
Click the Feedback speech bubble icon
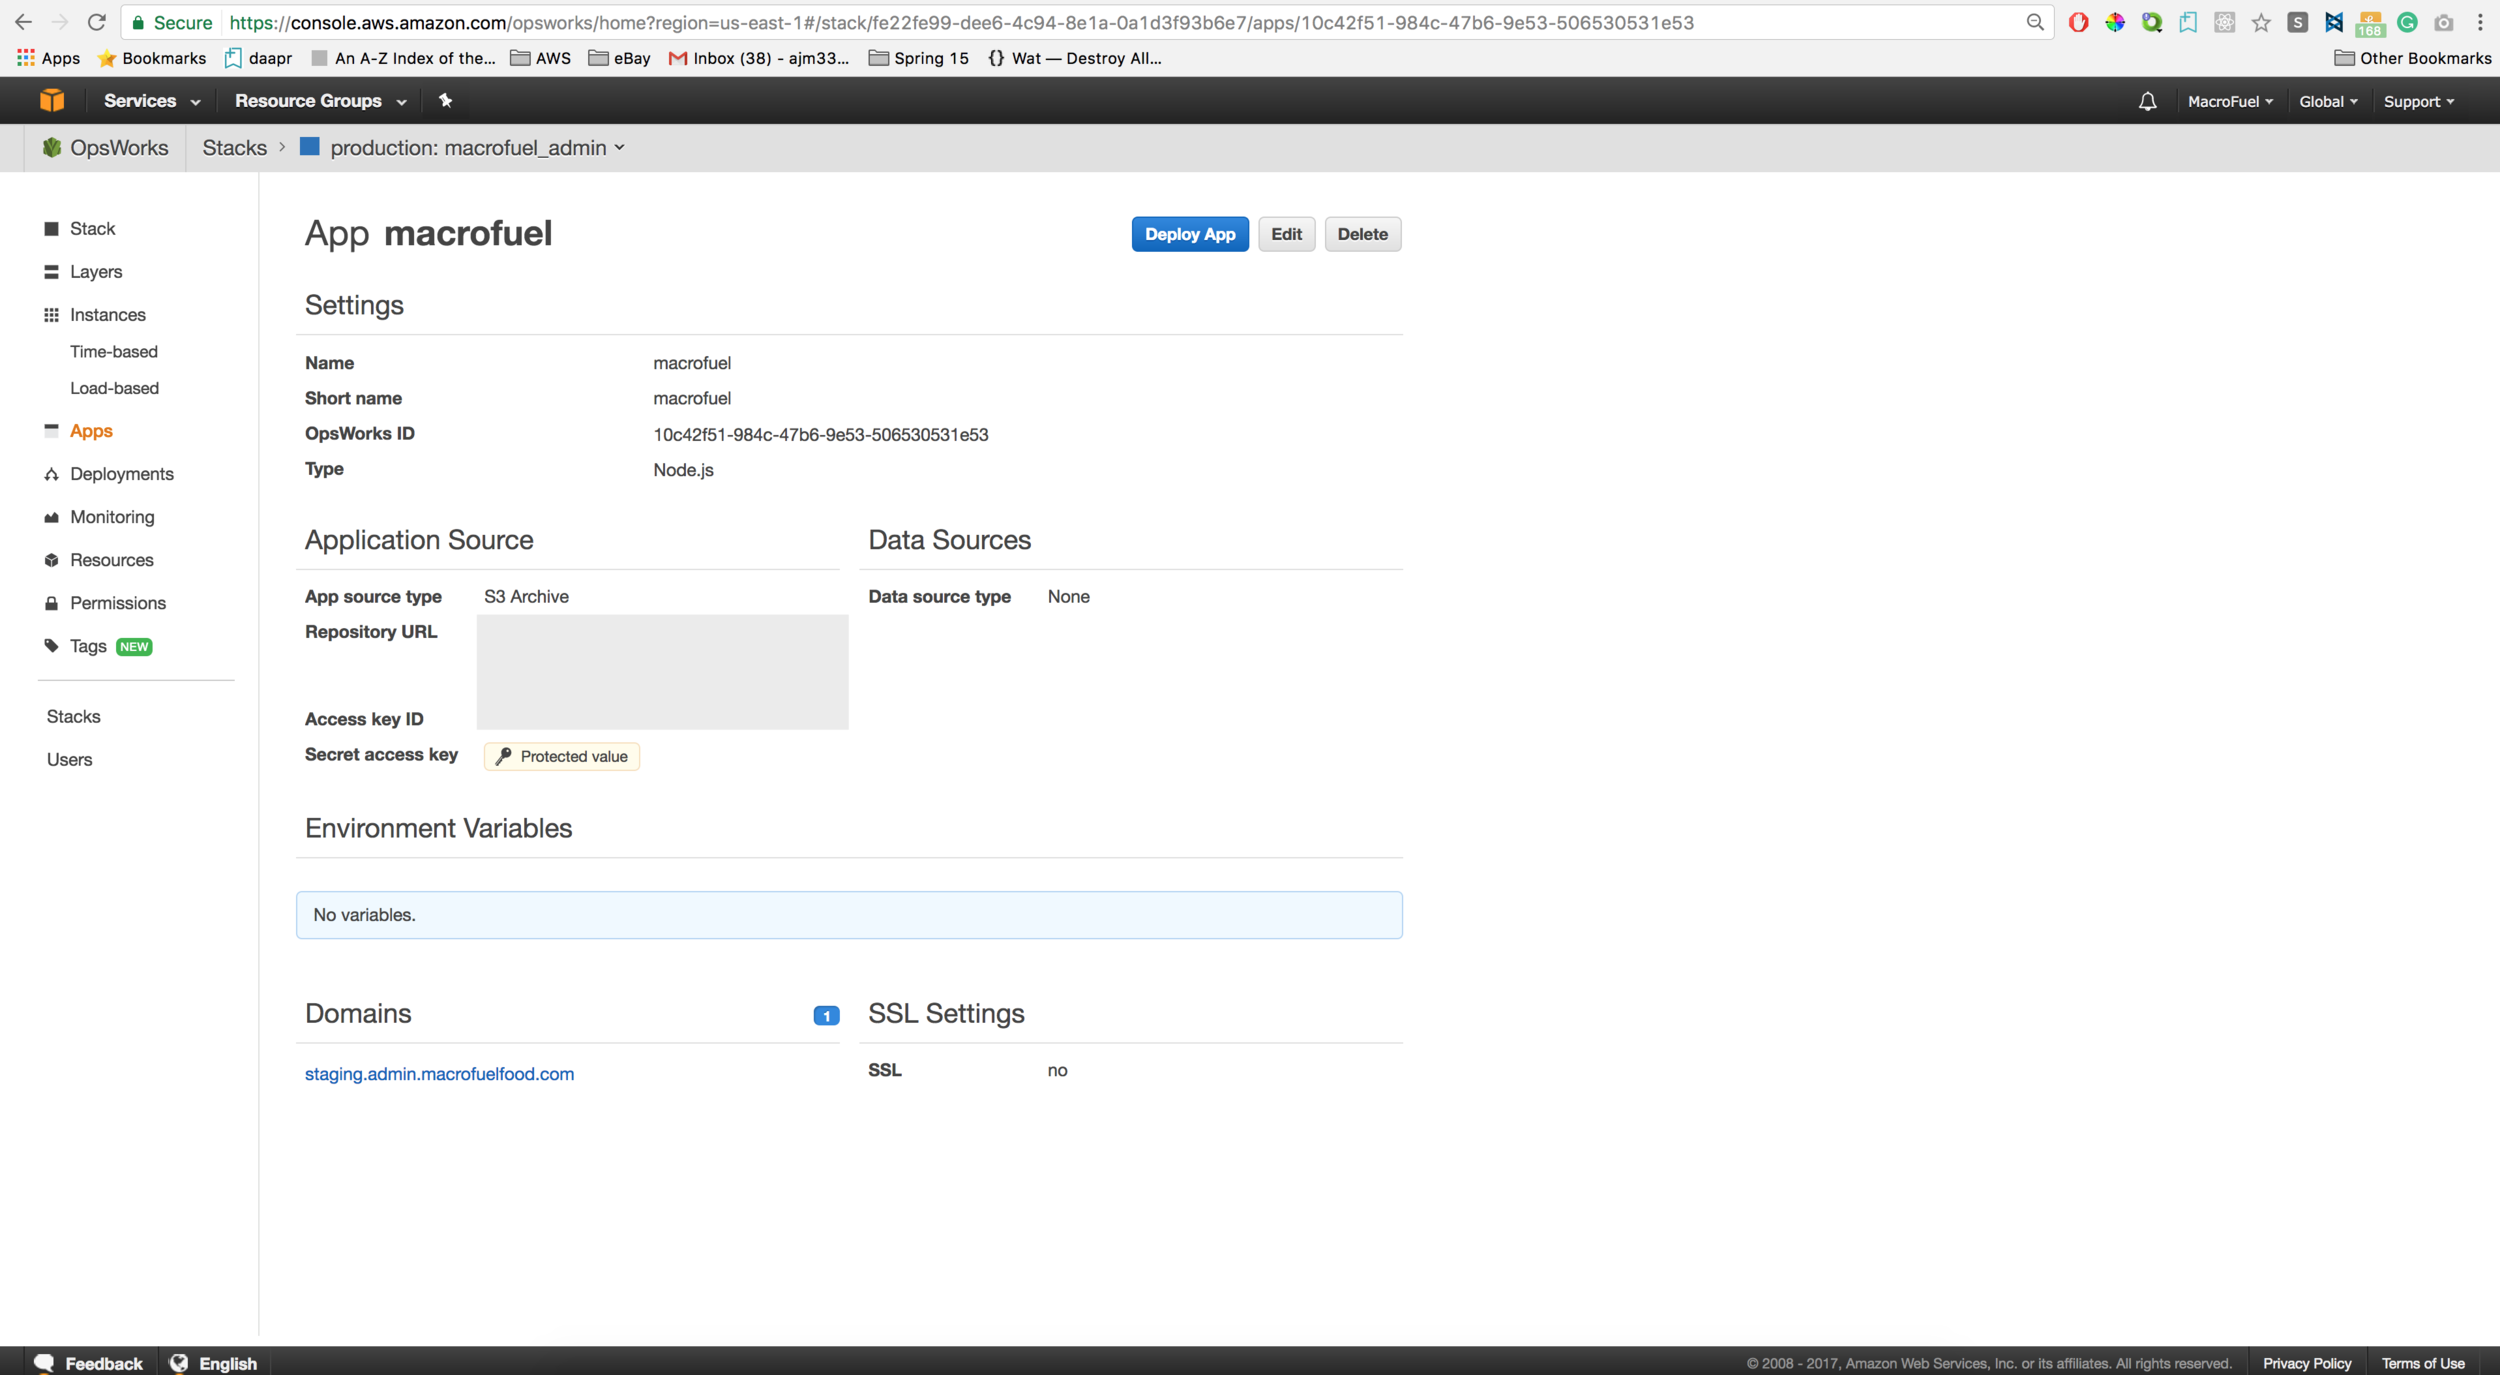pos(44,1362)
